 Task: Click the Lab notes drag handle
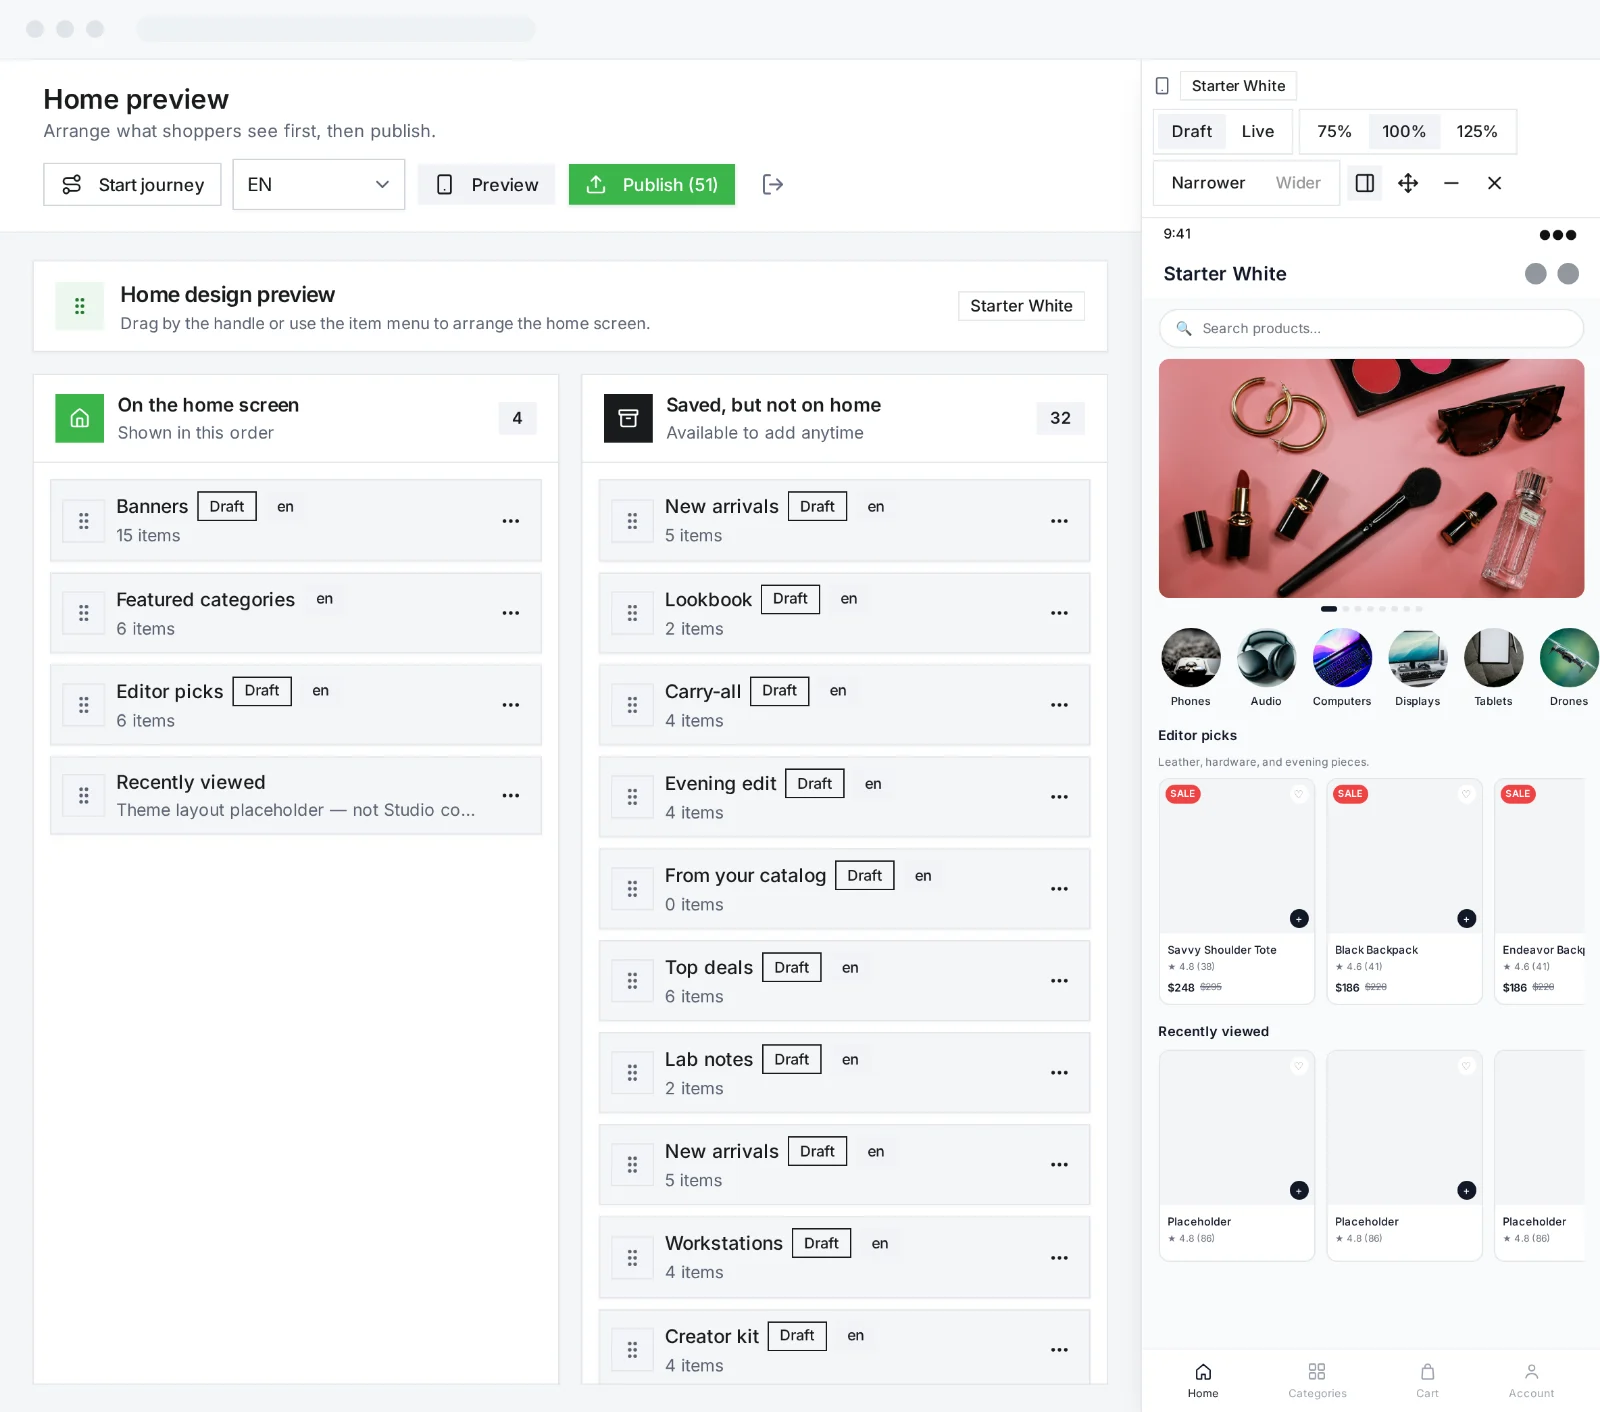coord(632,1073)
